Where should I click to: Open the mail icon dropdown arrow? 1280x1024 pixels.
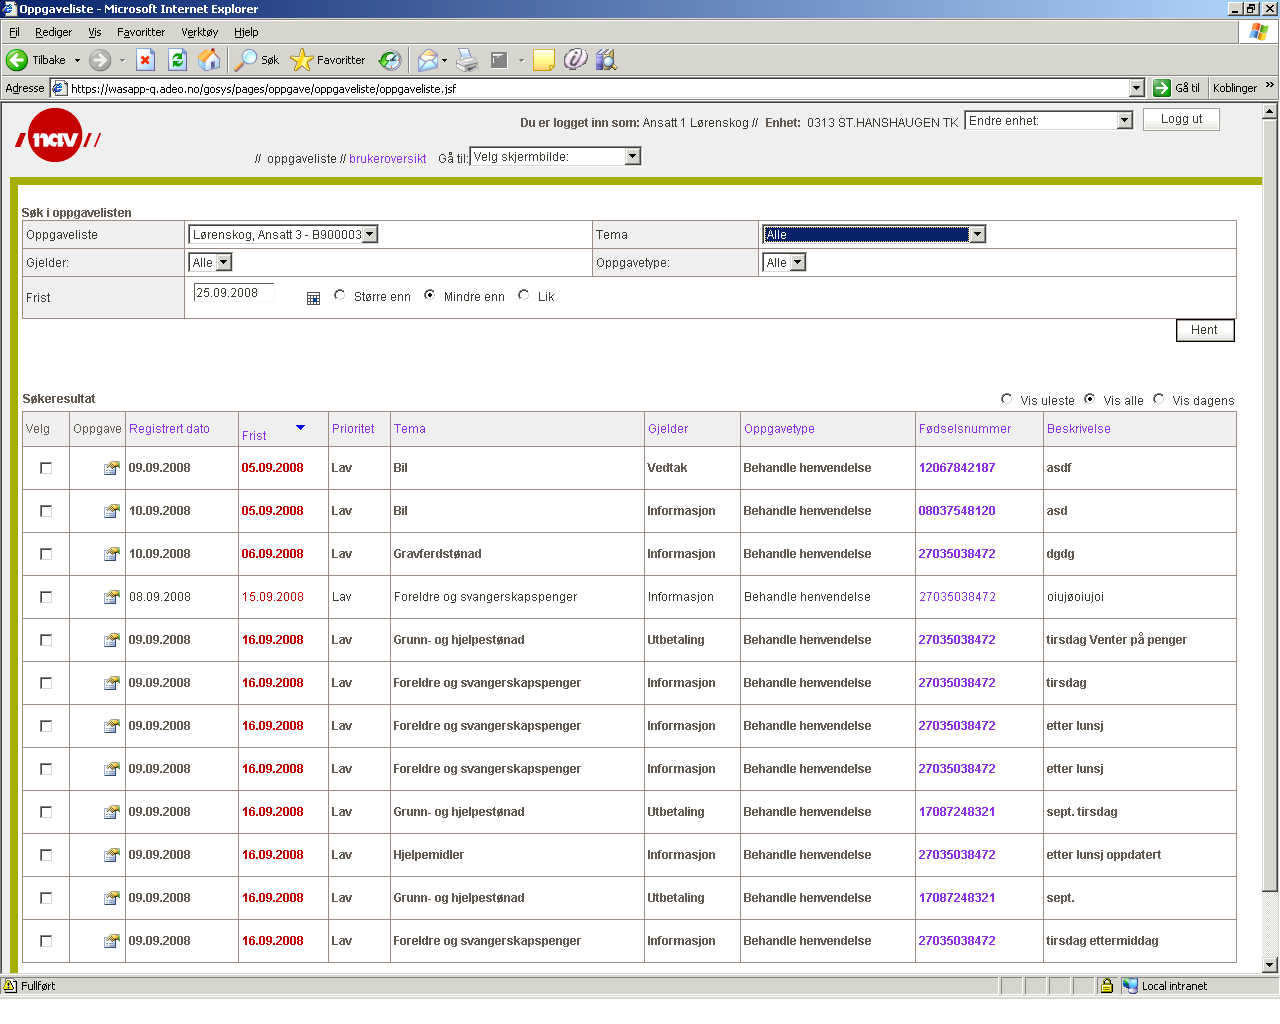pyautogui.click(x=444, y=60)
